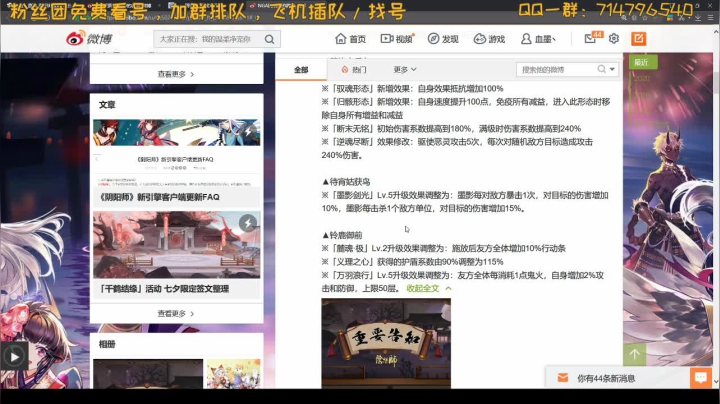Open the 视频 video section
Screen dimensions: 720x404
(397, 39)
